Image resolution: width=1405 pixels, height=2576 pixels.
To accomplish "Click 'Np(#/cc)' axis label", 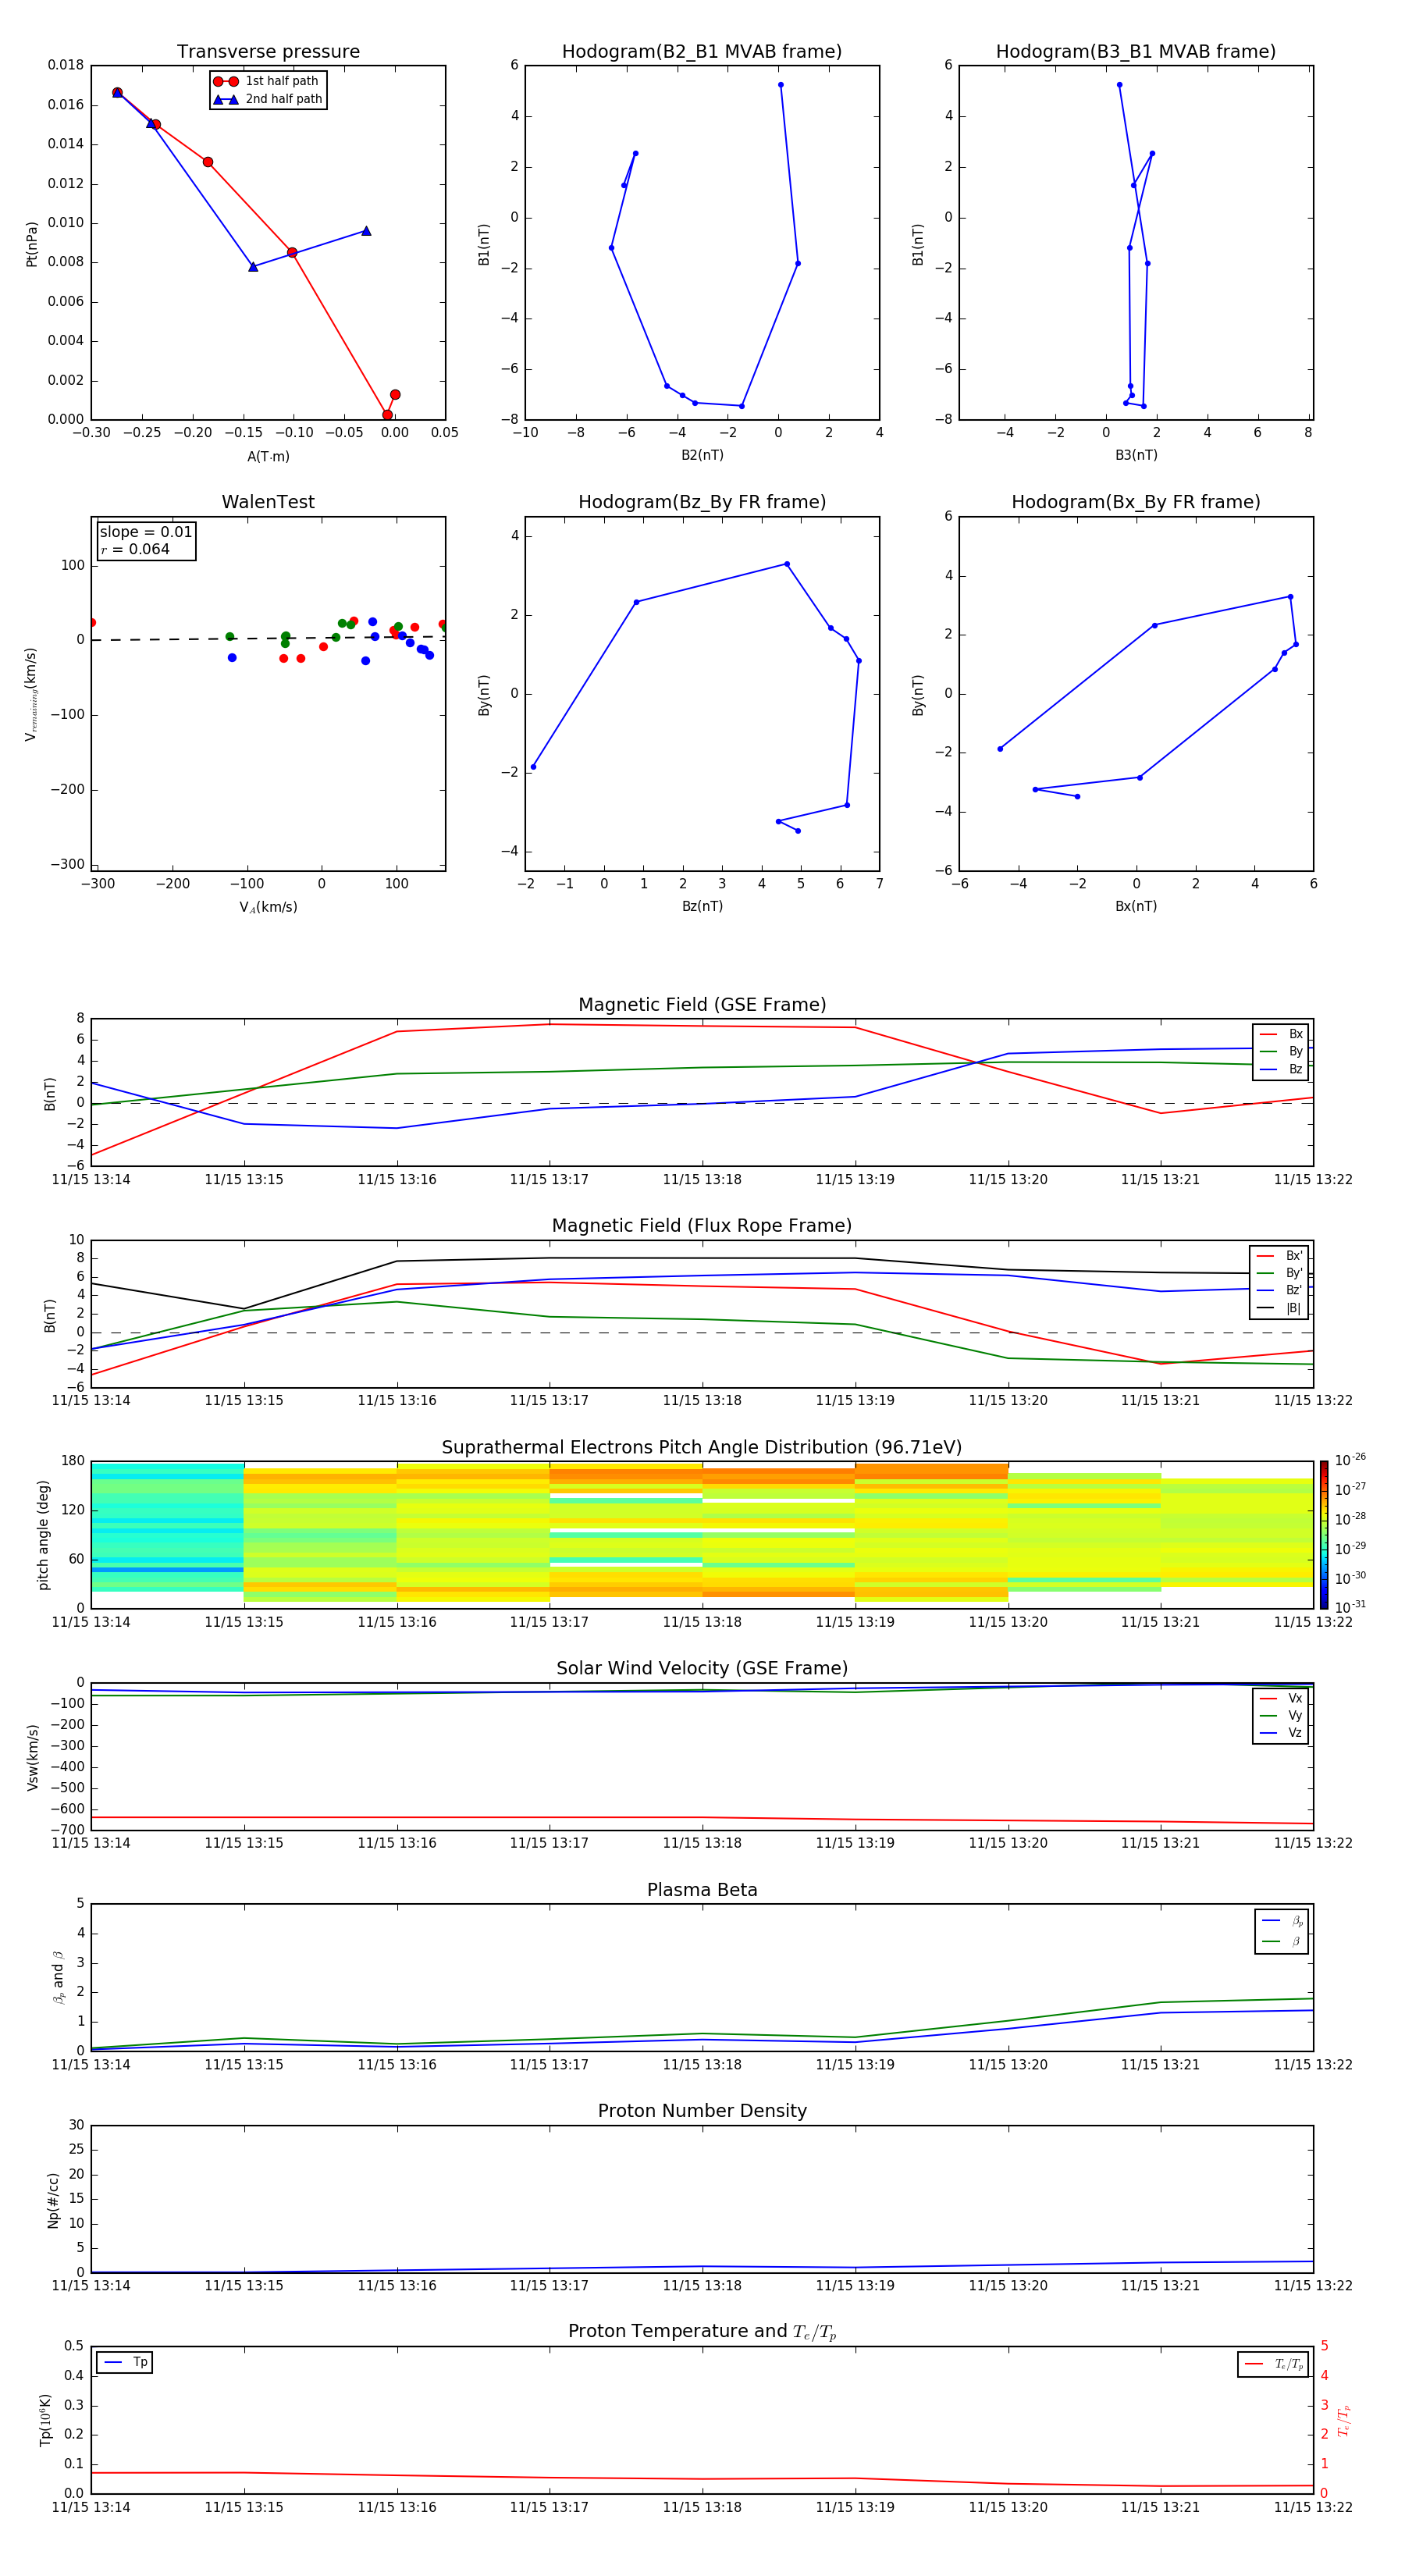I will point(53,2200).
